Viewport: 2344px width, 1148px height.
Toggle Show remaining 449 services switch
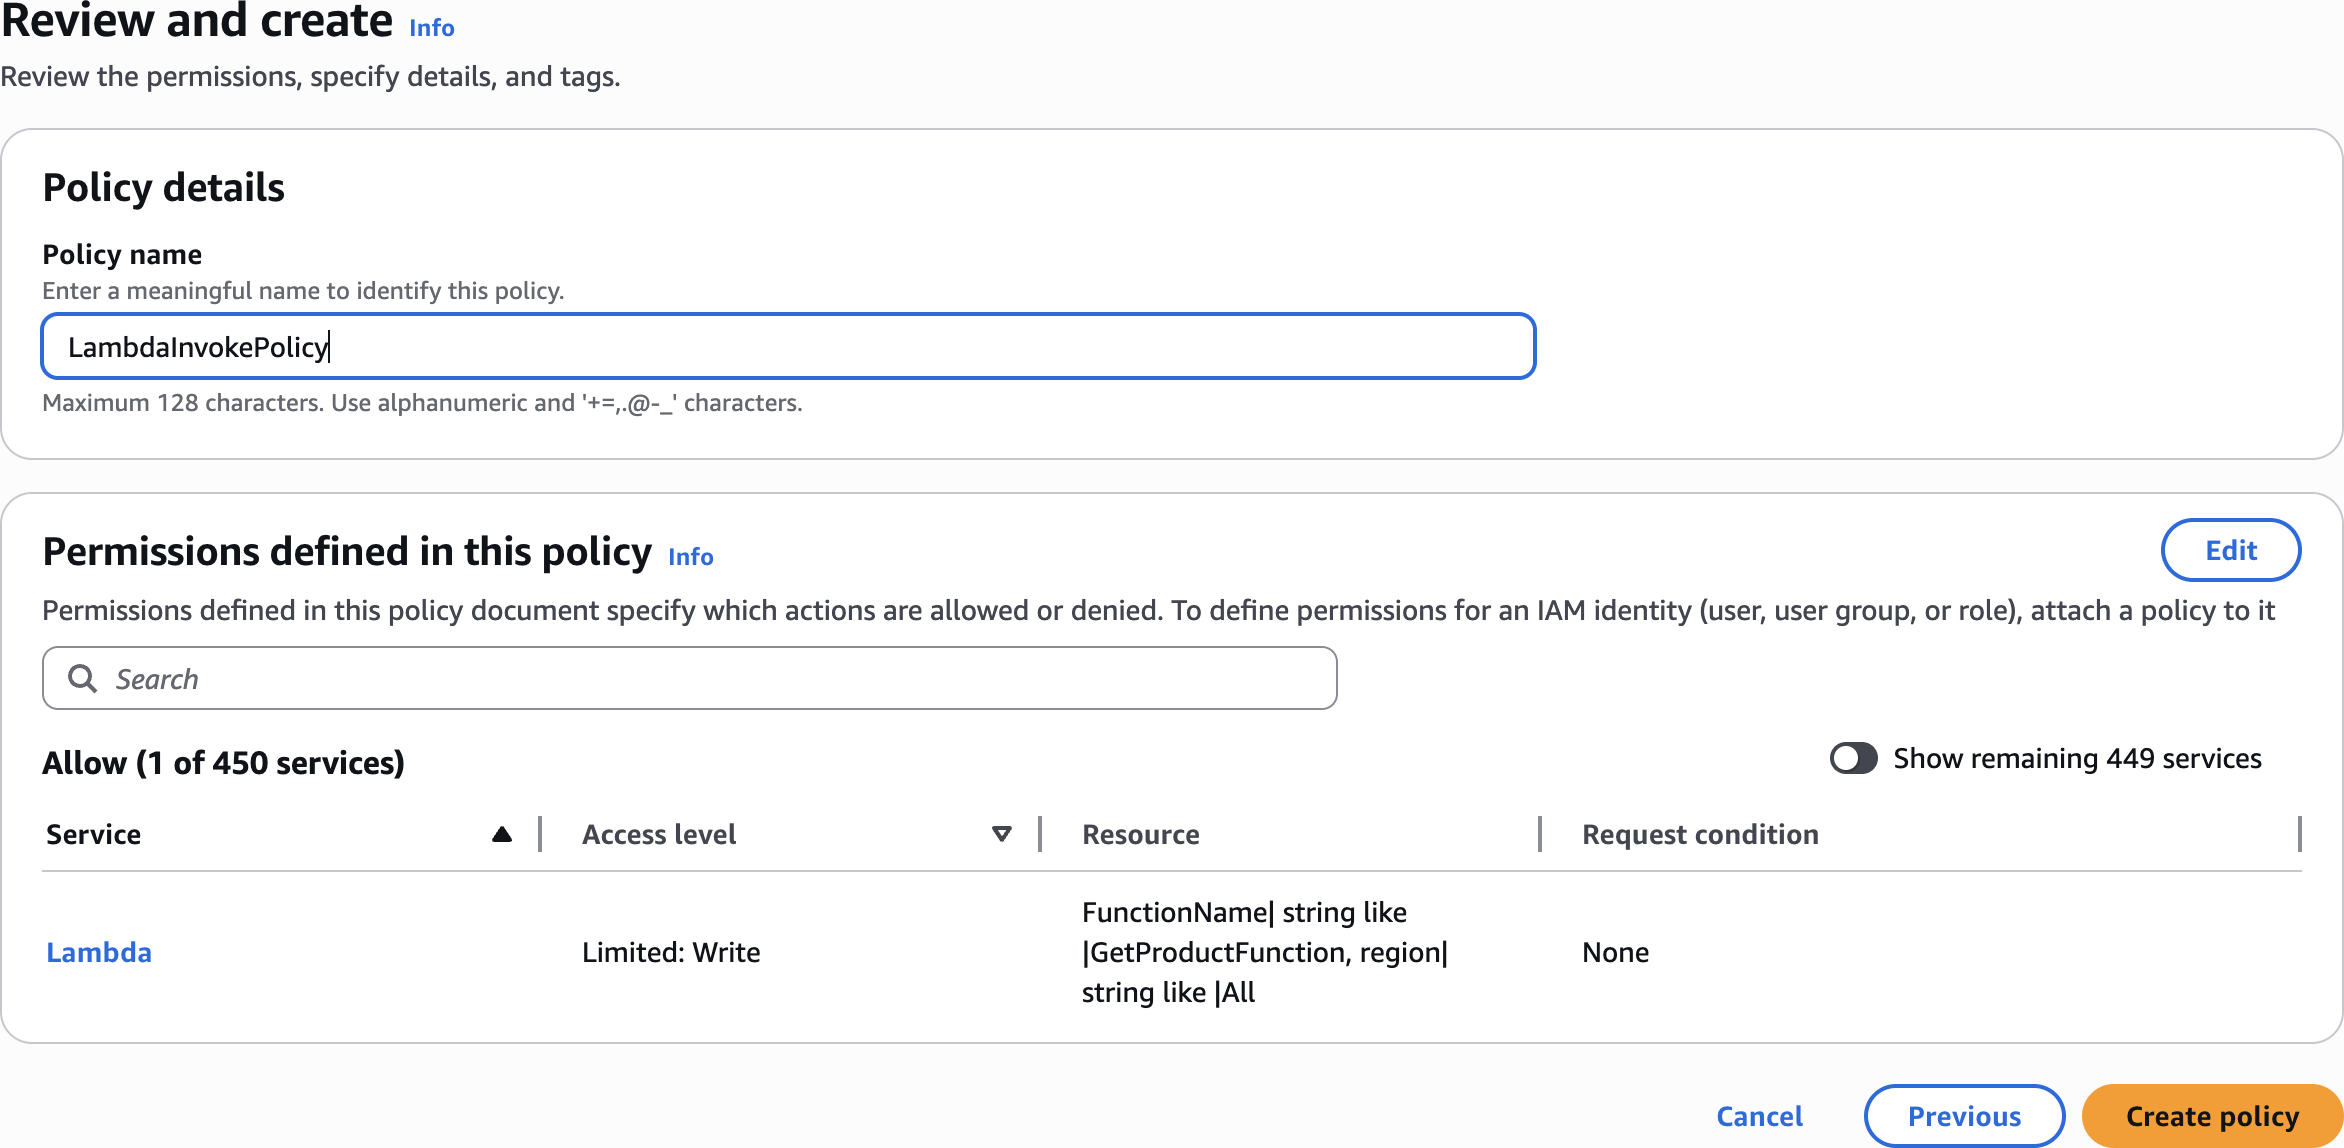coord(1853,758)
